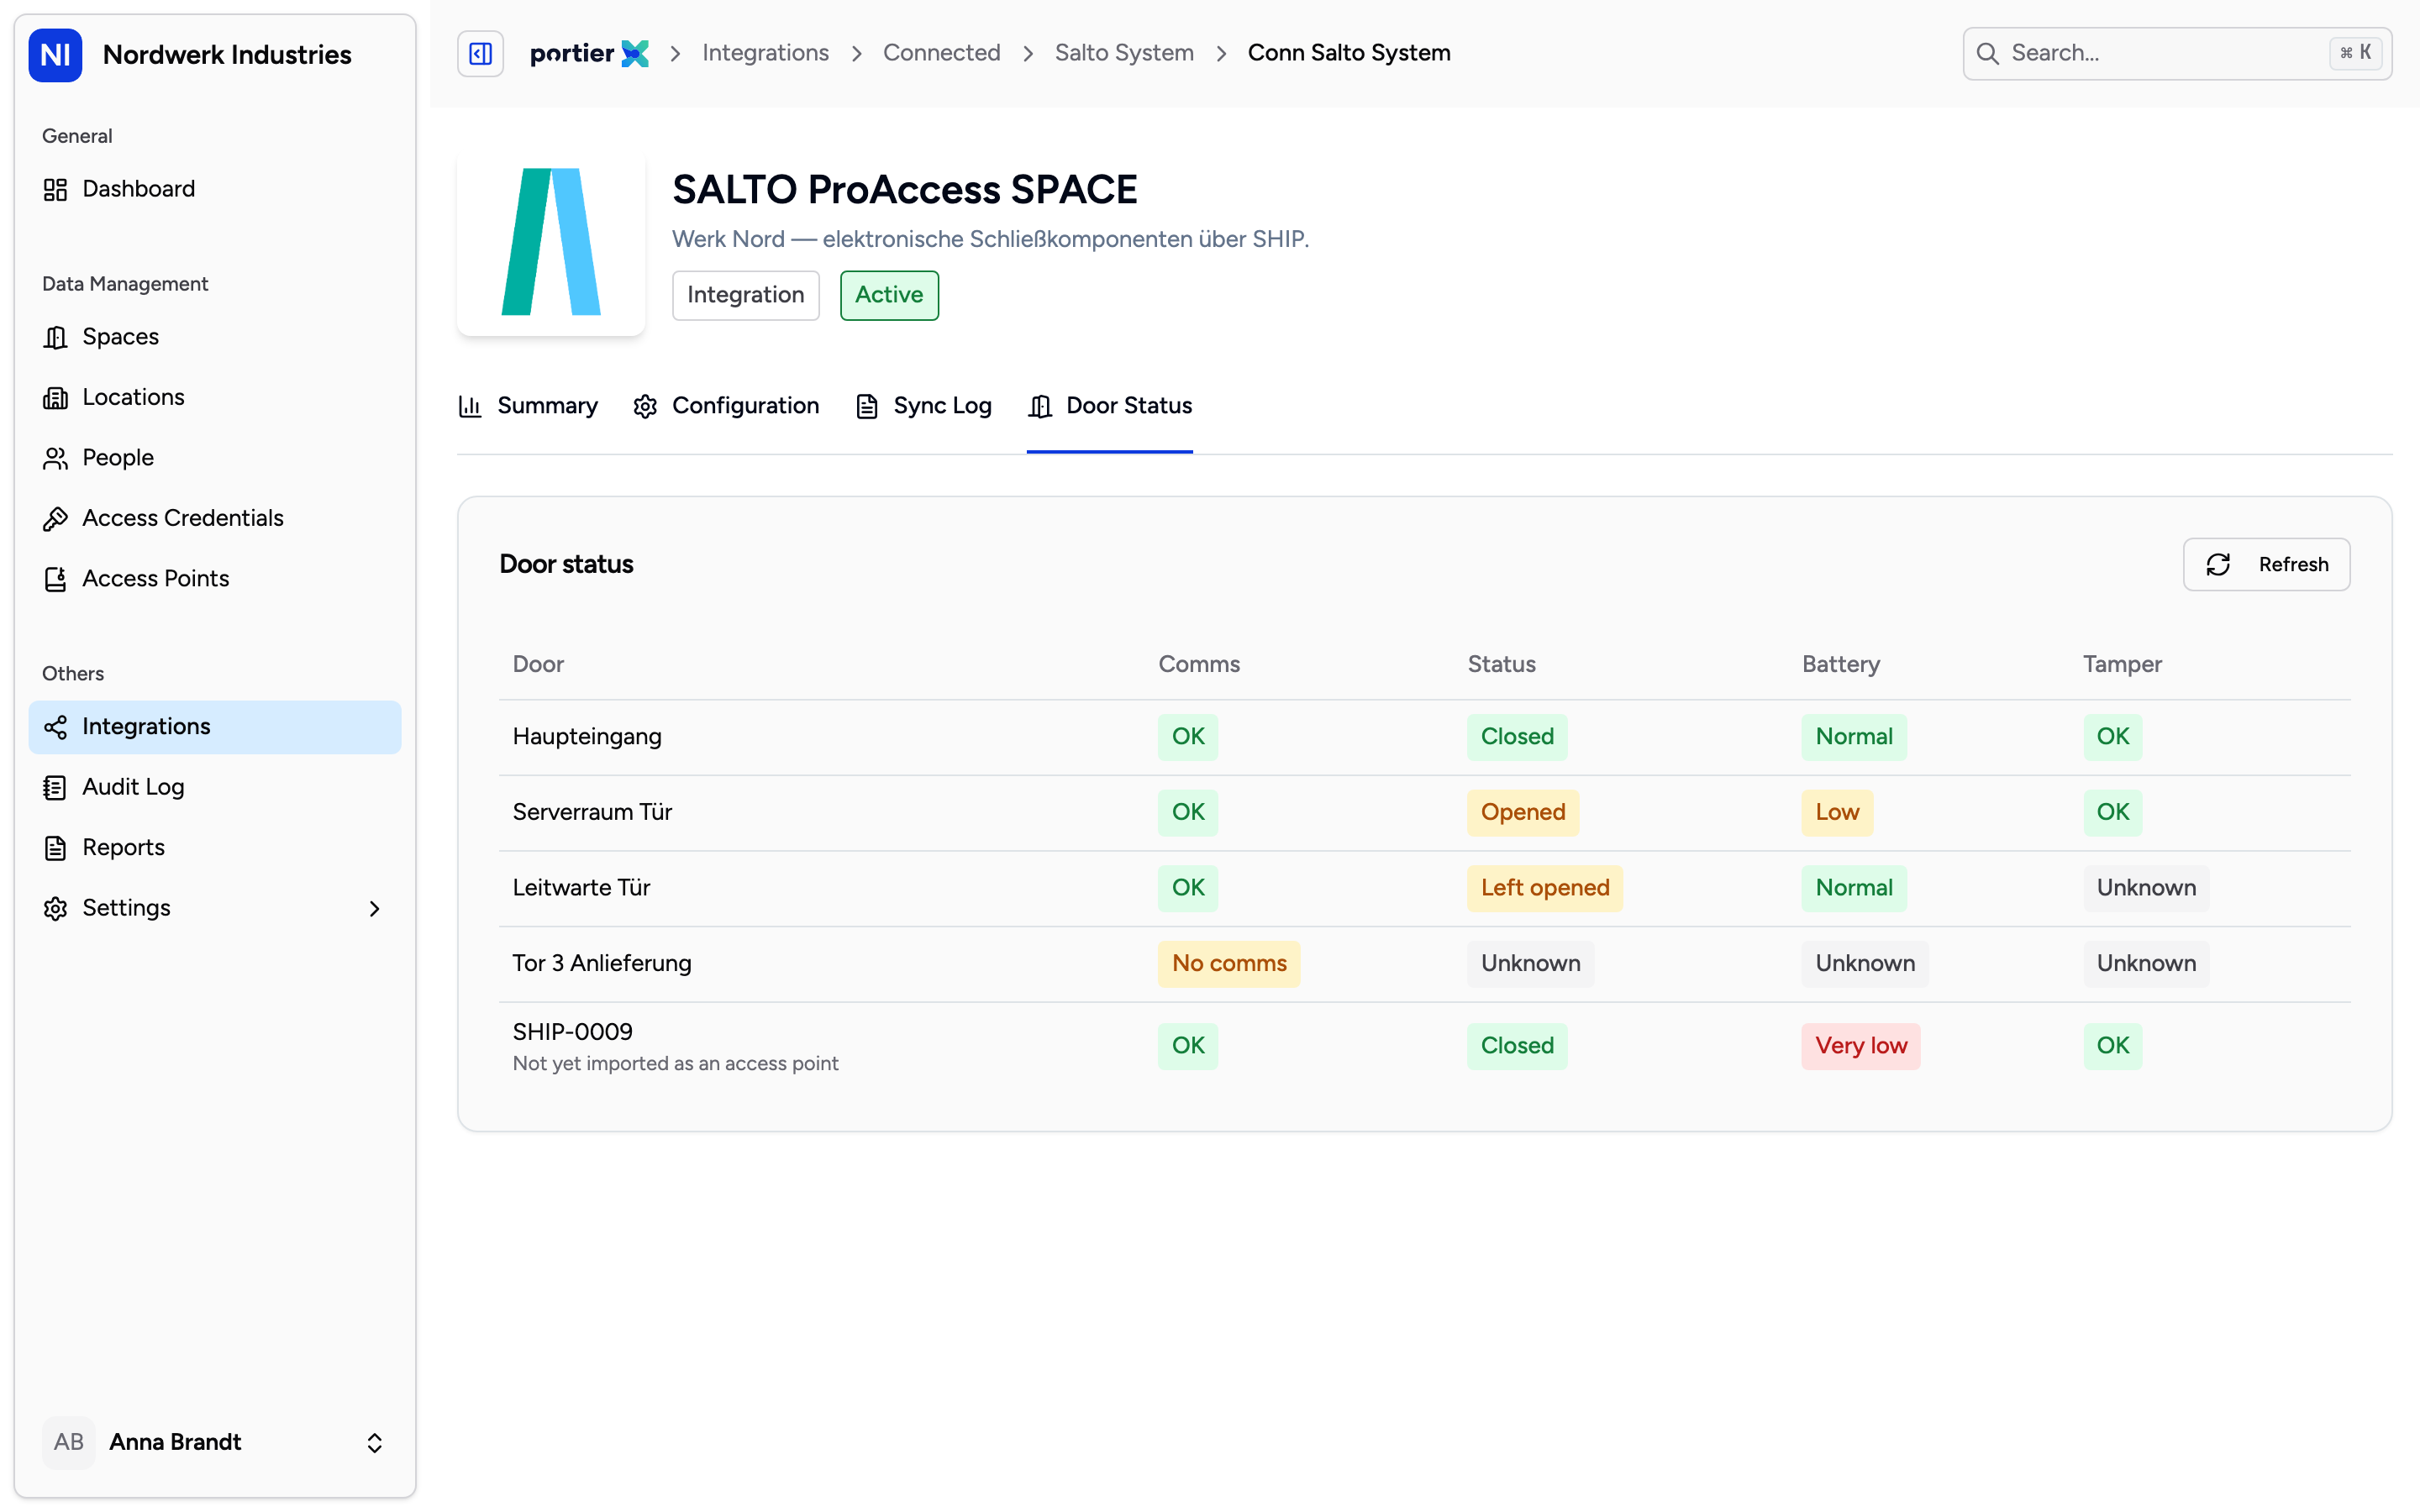The height and width of the screenshot is (1512, 2420).
Task: Click the Serverraum Tür door name
Action: 592,812
